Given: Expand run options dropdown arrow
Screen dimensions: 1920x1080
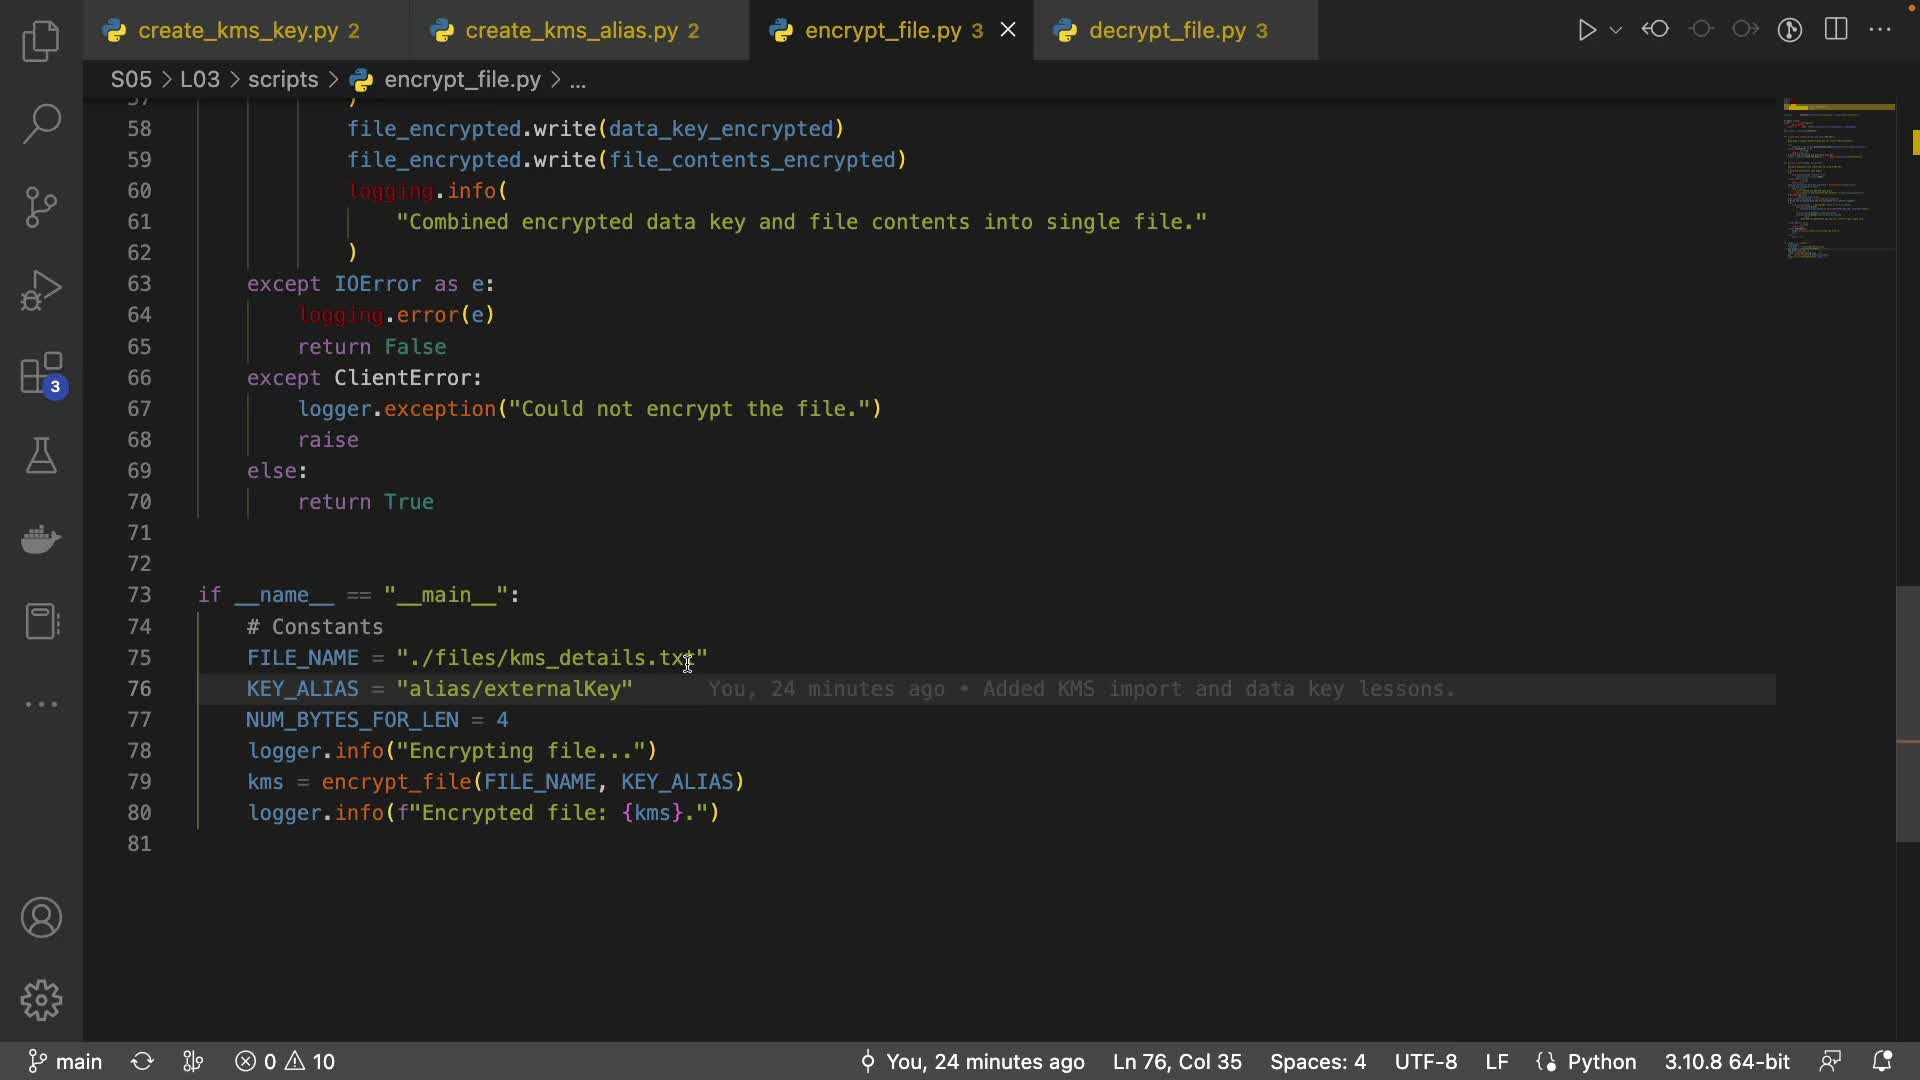Looking at the screenshot, I should click(x=1616, y=30).
